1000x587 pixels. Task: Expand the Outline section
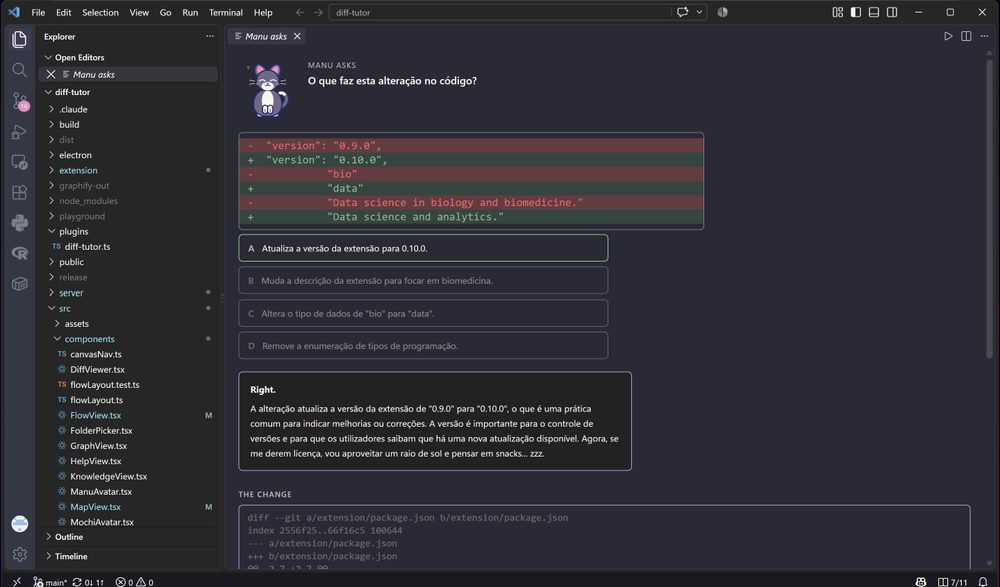click(129, 537)
